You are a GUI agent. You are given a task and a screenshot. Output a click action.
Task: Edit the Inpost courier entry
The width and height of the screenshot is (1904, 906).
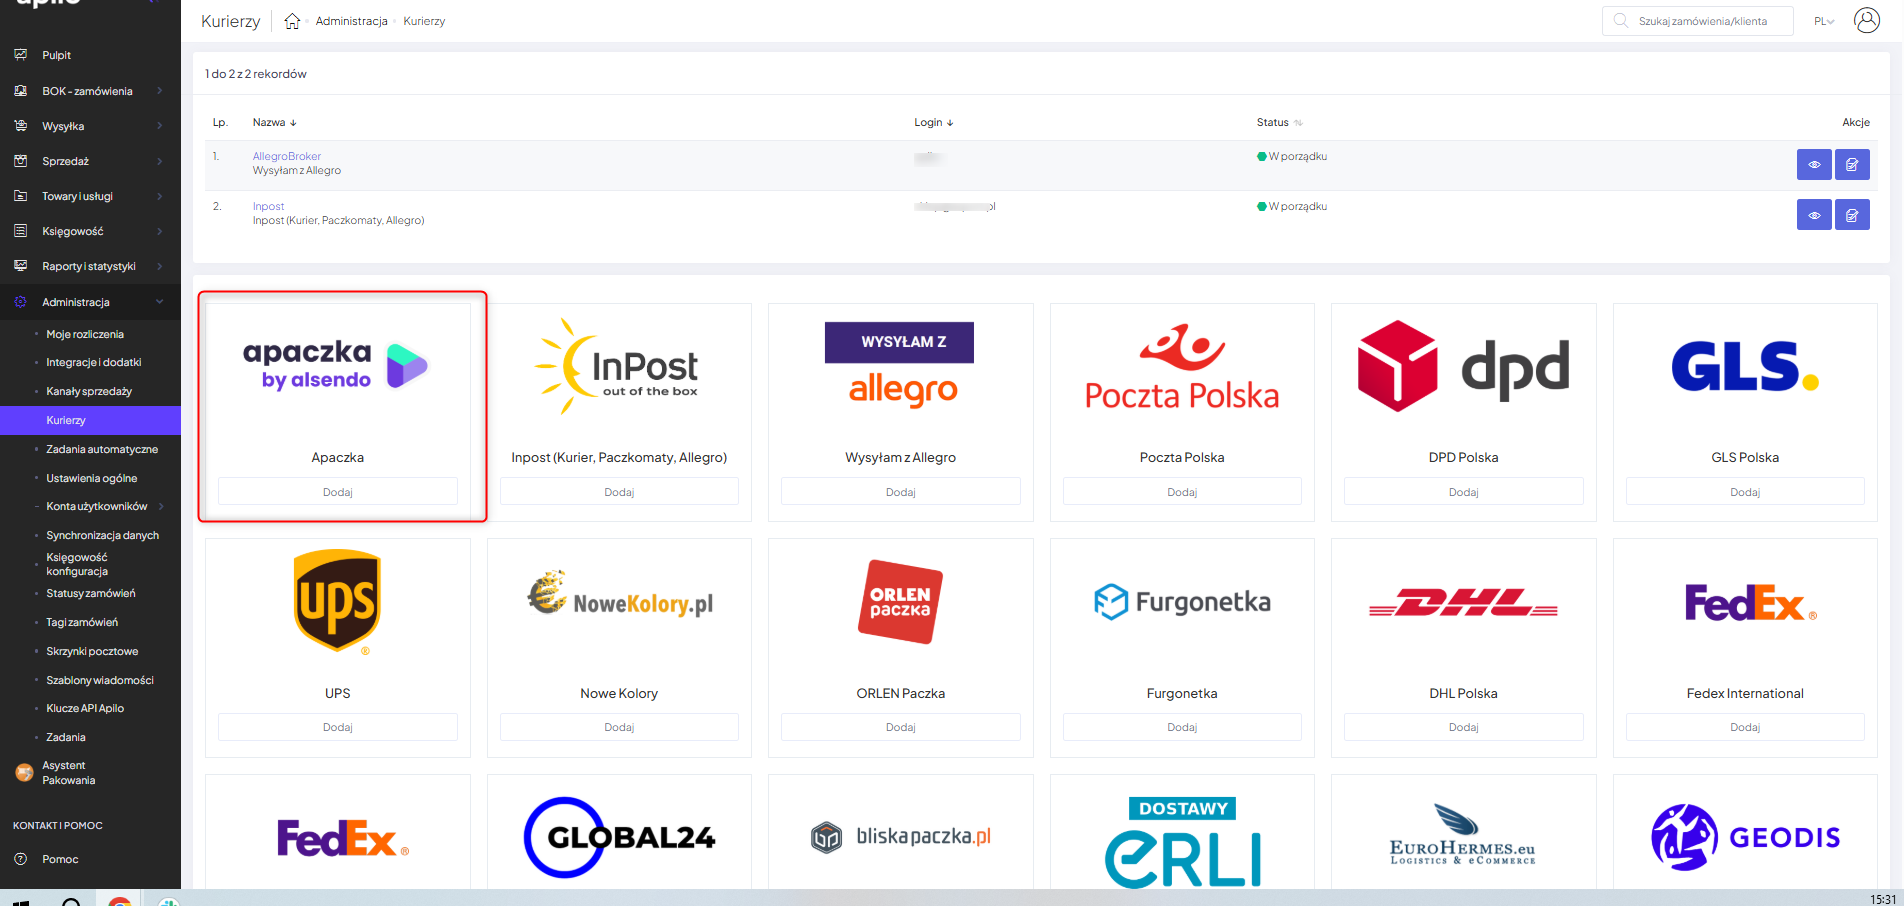(x=1851, y=215)
